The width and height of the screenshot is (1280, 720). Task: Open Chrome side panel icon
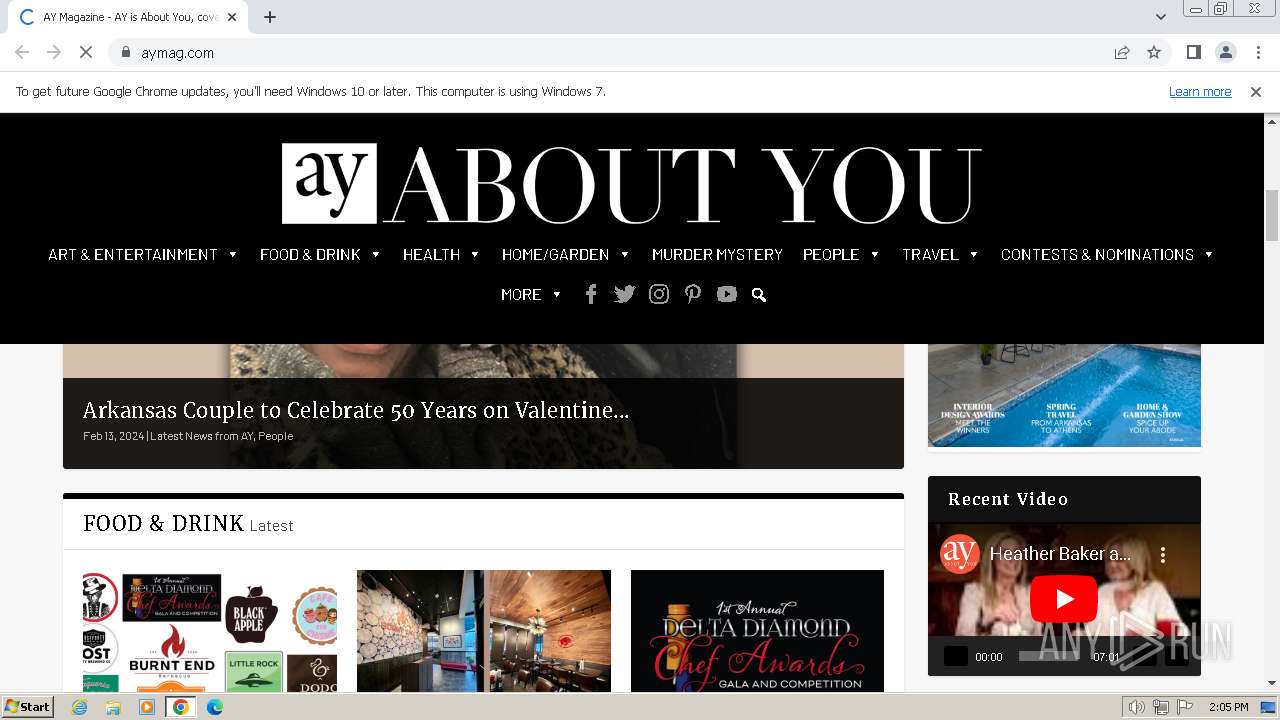1193,52
